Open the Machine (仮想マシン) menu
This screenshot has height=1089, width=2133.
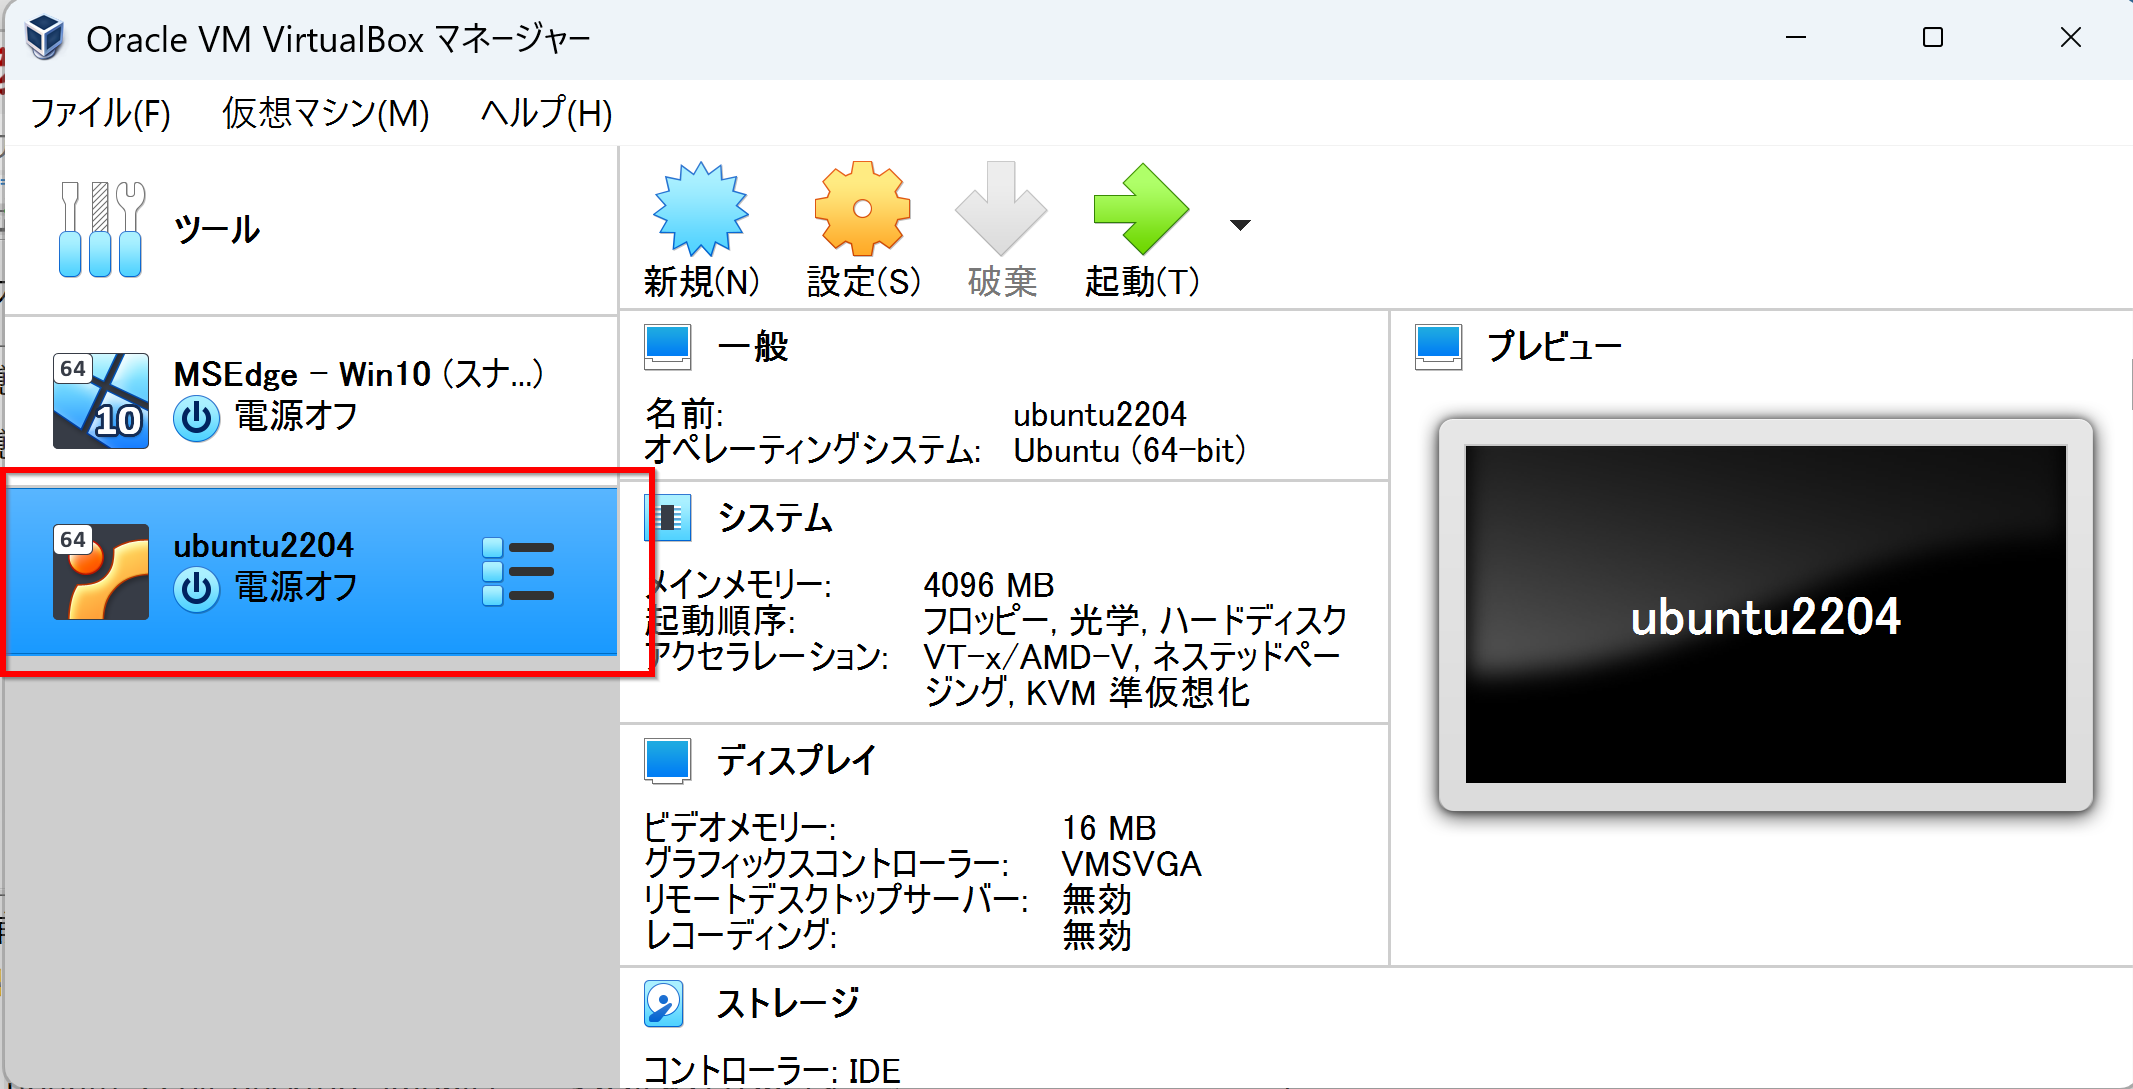tap(326, 113)
